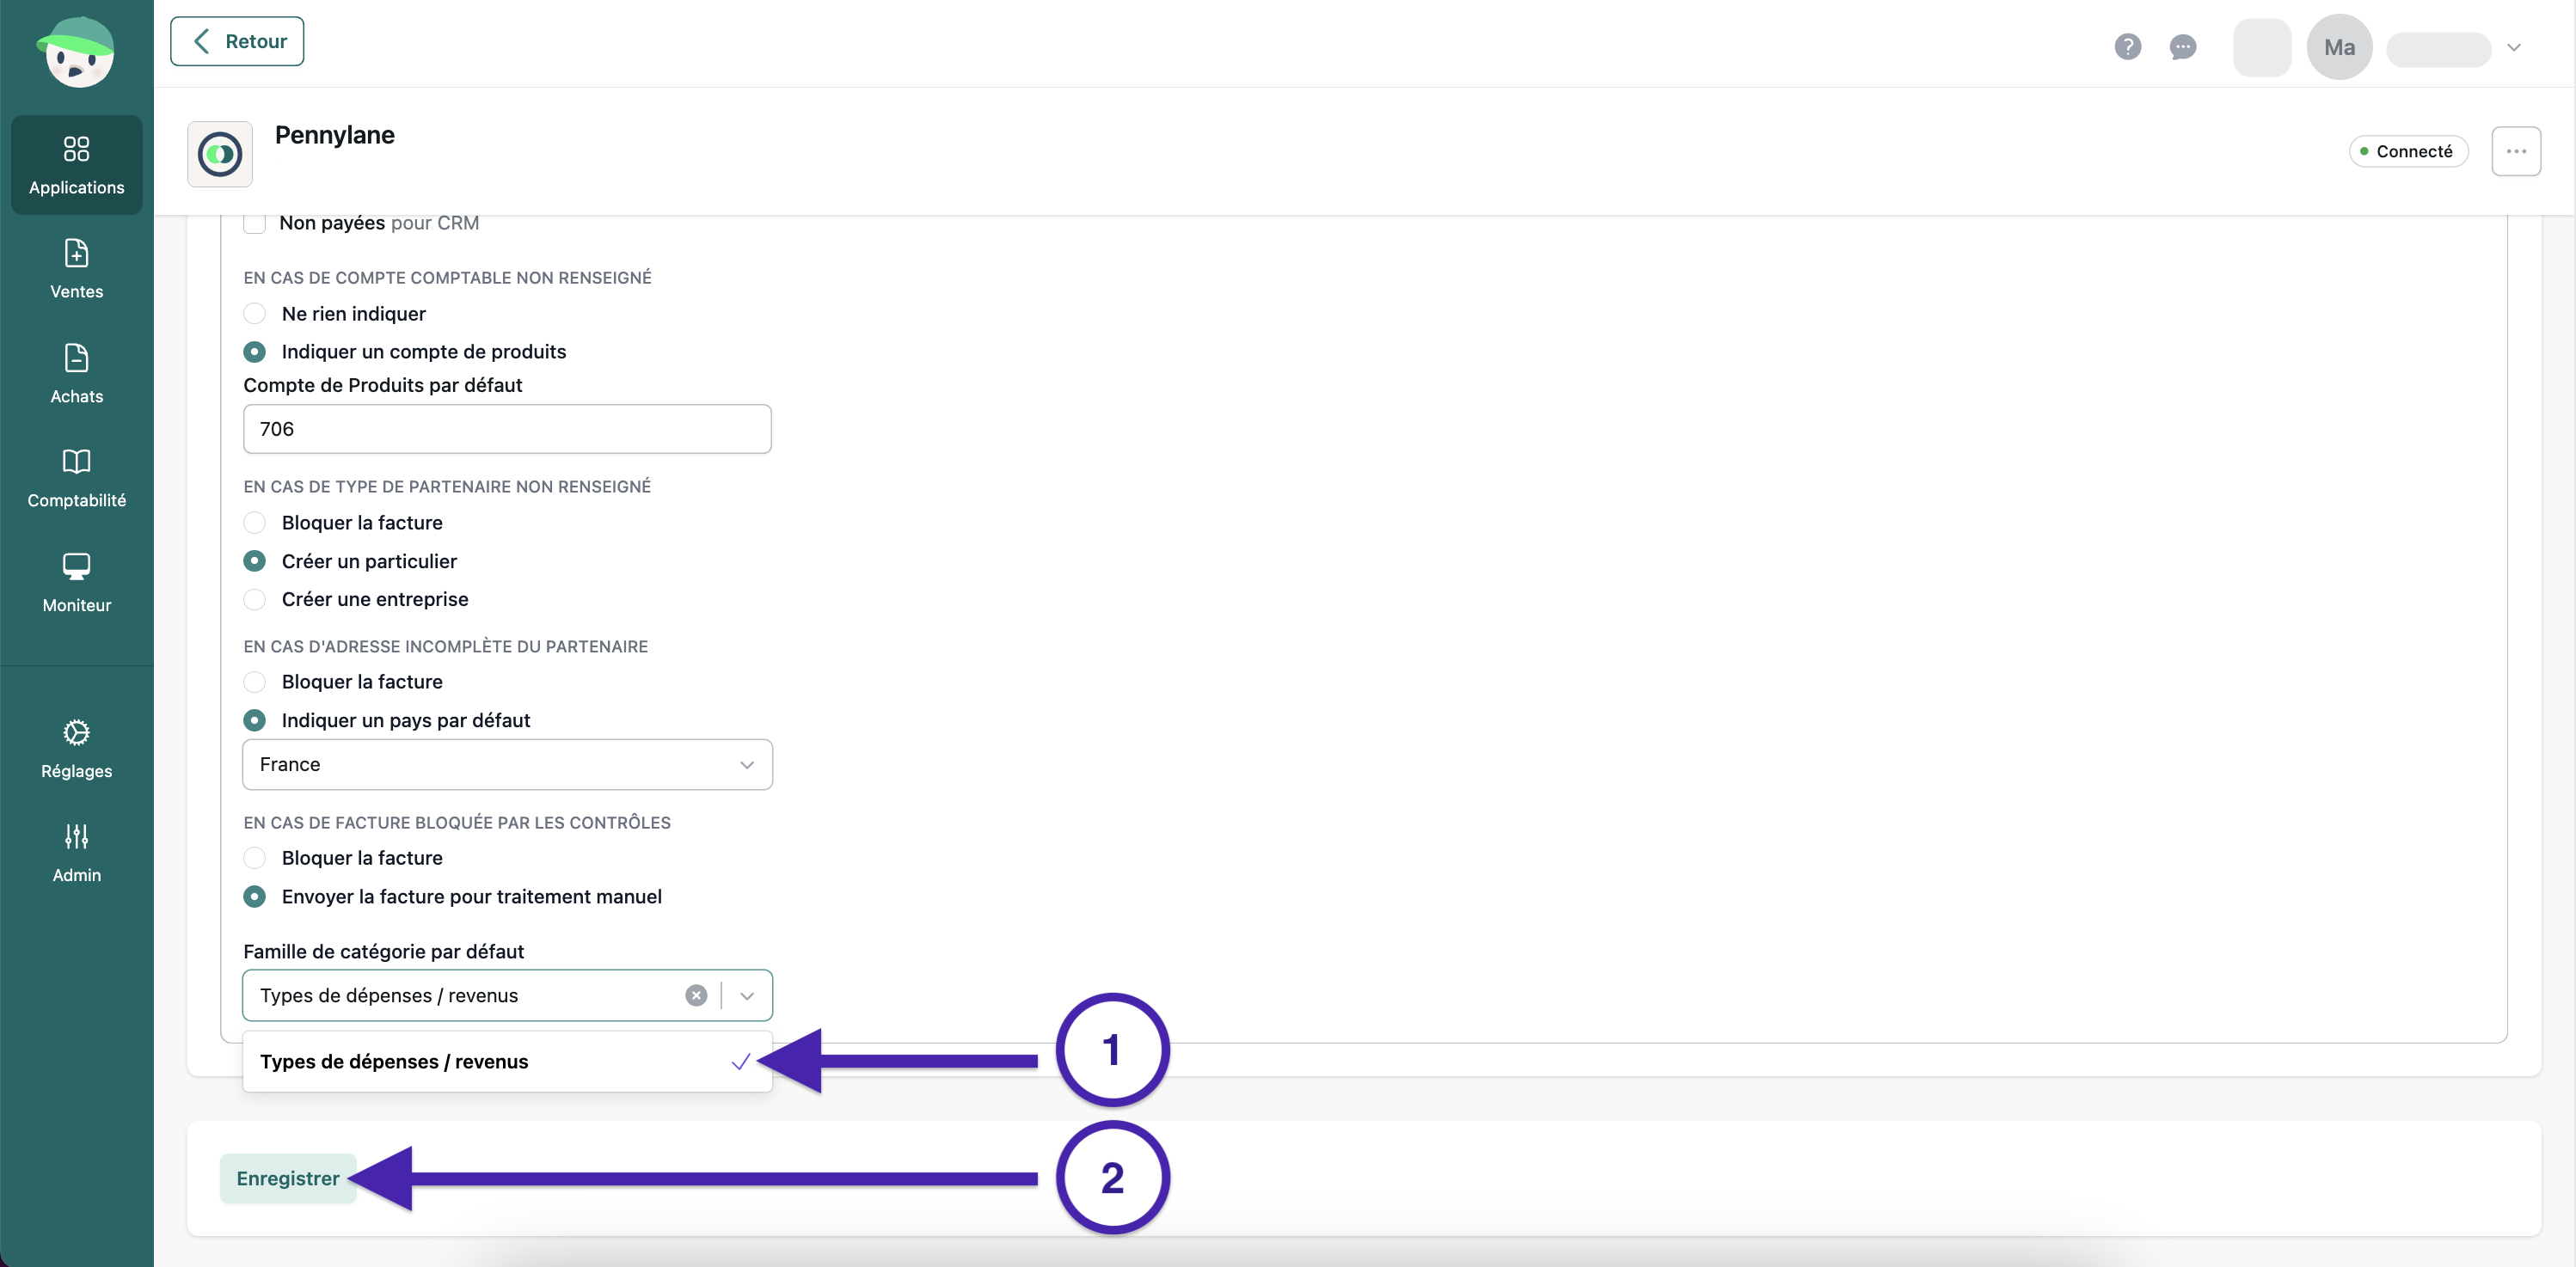Select Créer une entreprise radio option
Screen dimensions: 2576x1267
tap(255, 599)
